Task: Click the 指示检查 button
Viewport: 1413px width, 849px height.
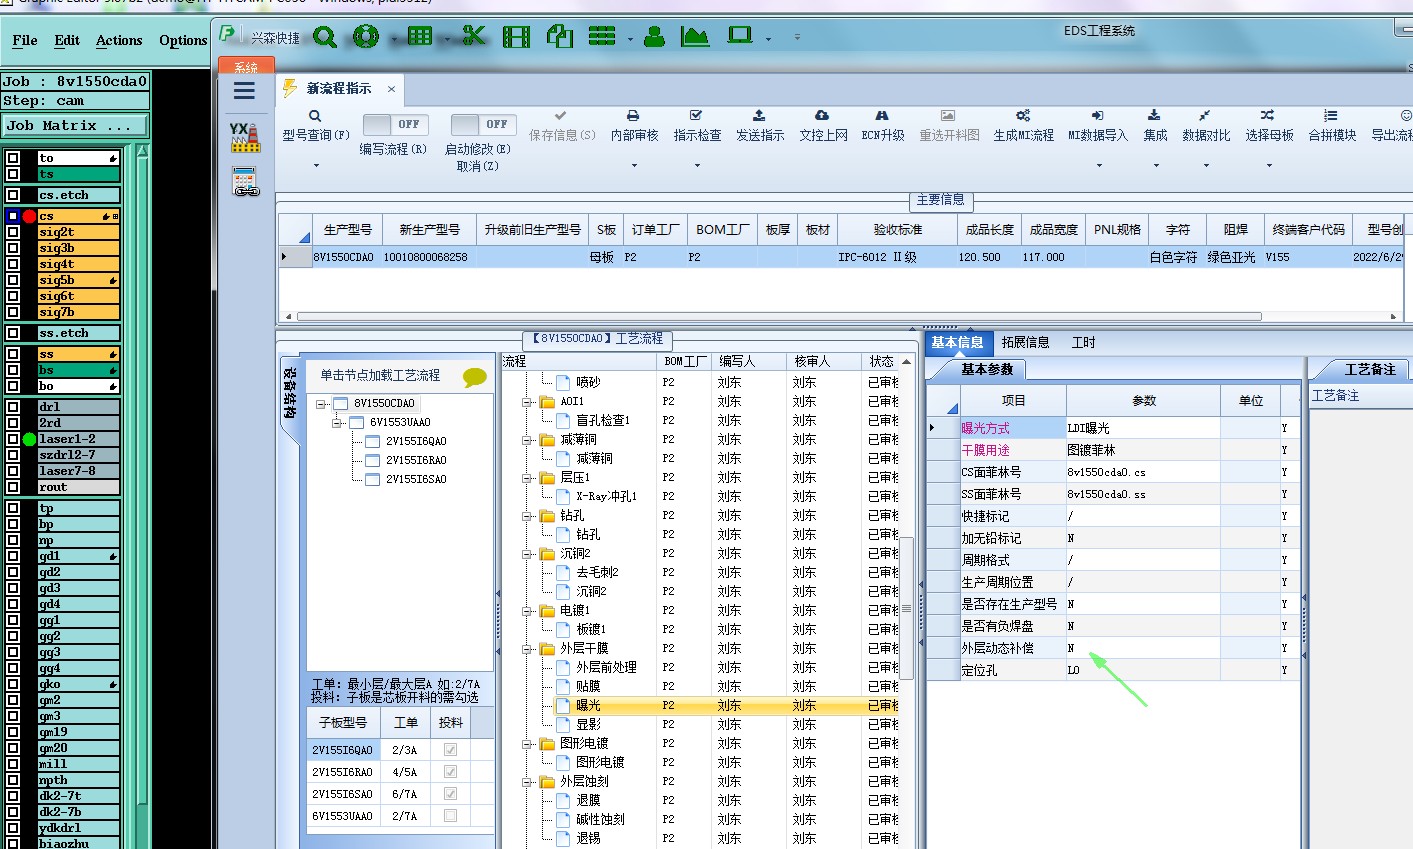Action: point(697,126)
